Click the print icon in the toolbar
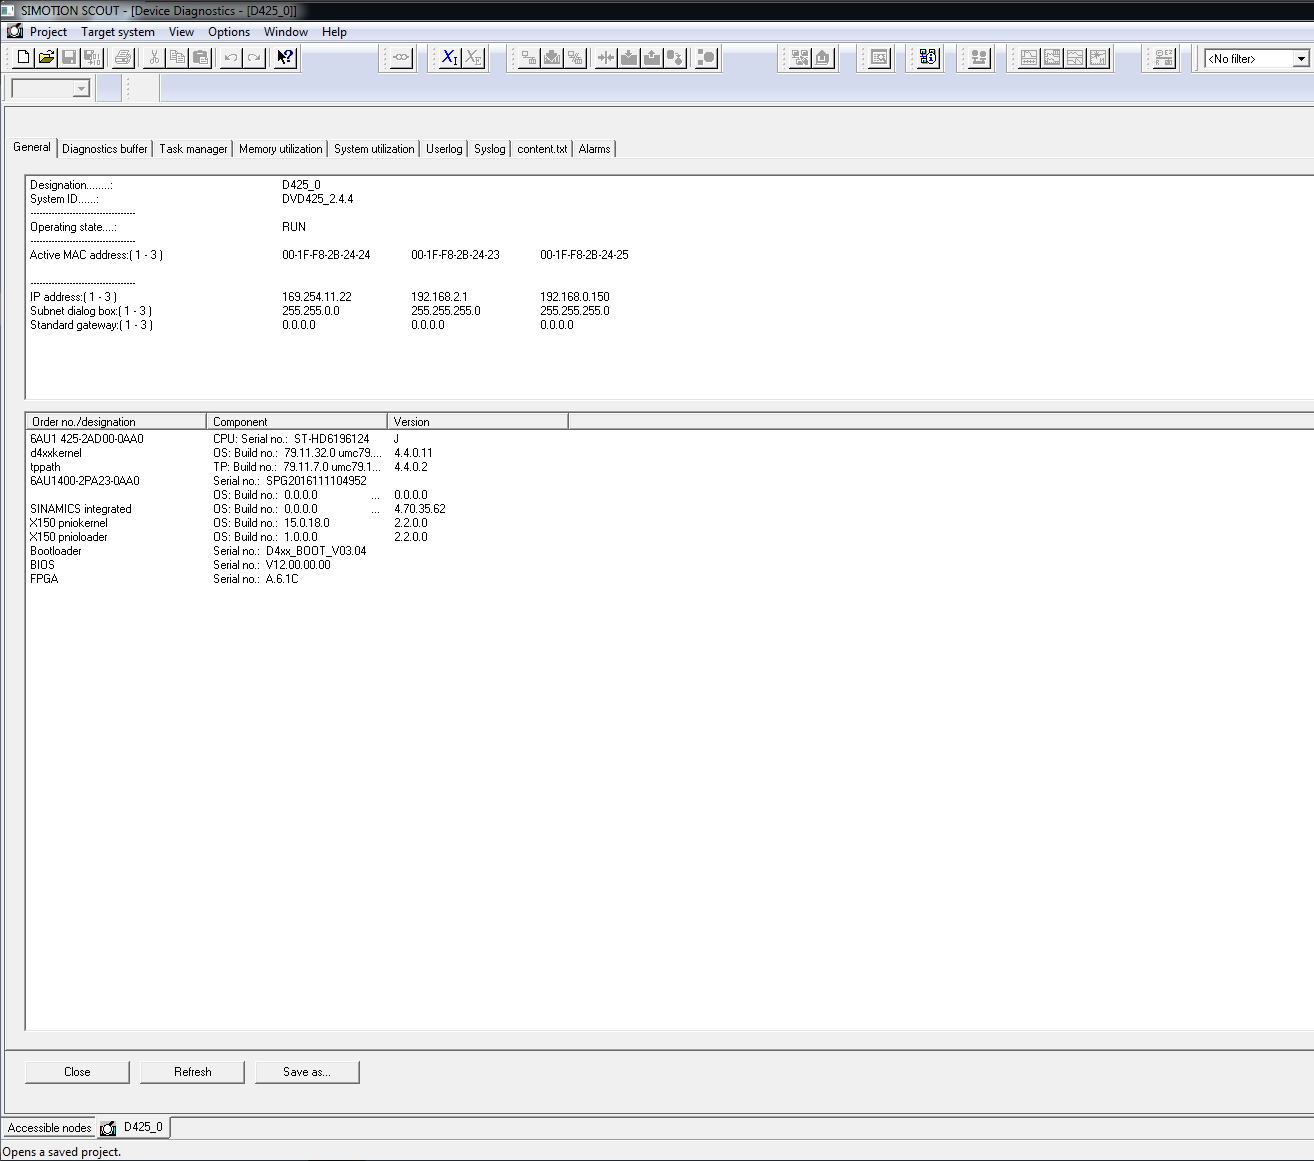Viewport: 1314px width, 1161px height. tap(123, 58)
